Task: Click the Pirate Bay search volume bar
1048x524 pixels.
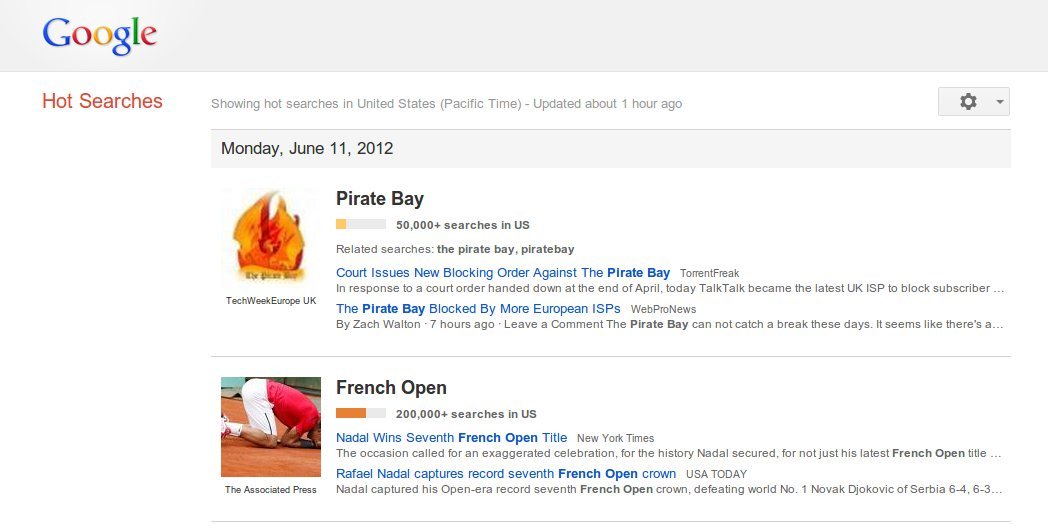Action: pos(361,225)
